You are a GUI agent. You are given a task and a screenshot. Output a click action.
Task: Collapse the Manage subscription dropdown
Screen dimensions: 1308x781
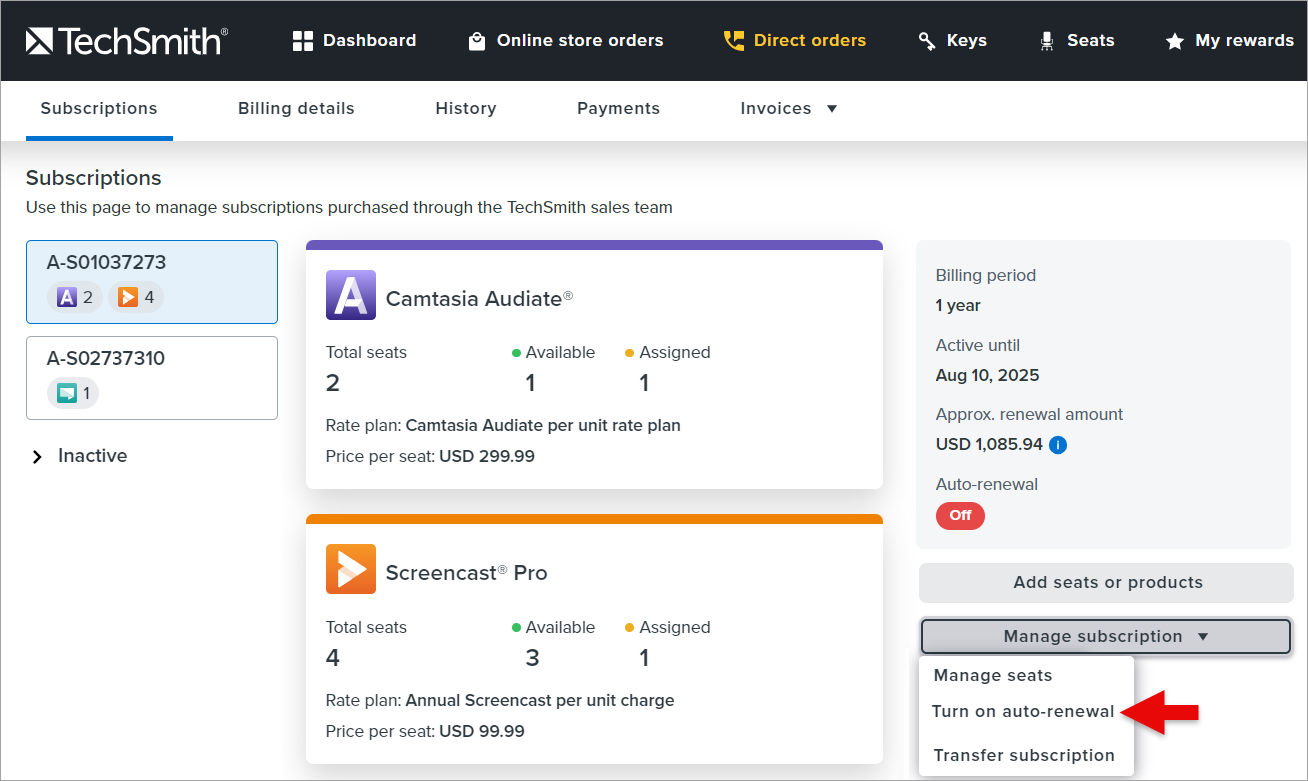(1106, 637)
